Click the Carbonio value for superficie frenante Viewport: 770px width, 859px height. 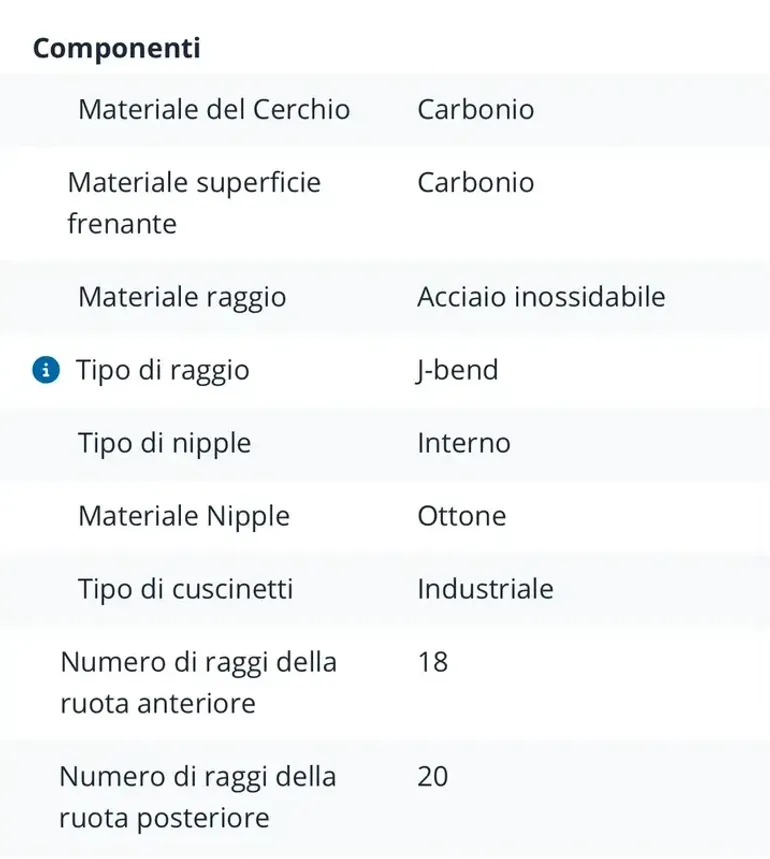tap(475, 182)
